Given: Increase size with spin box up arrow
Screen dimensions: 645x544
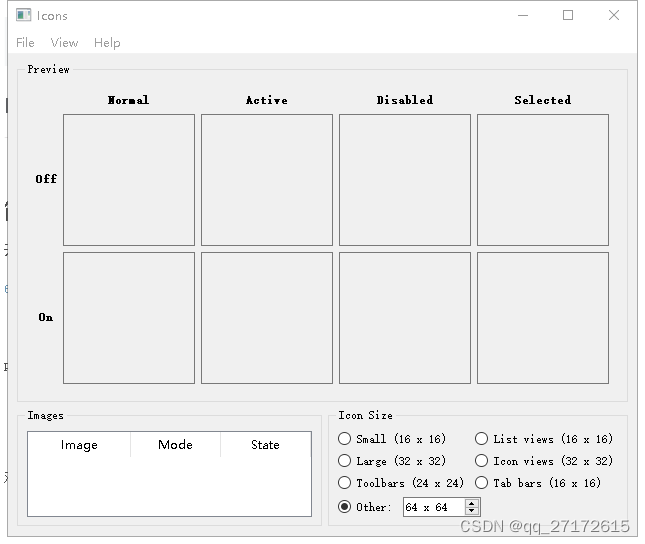Looking at the screenshot, I should point(472,503).
